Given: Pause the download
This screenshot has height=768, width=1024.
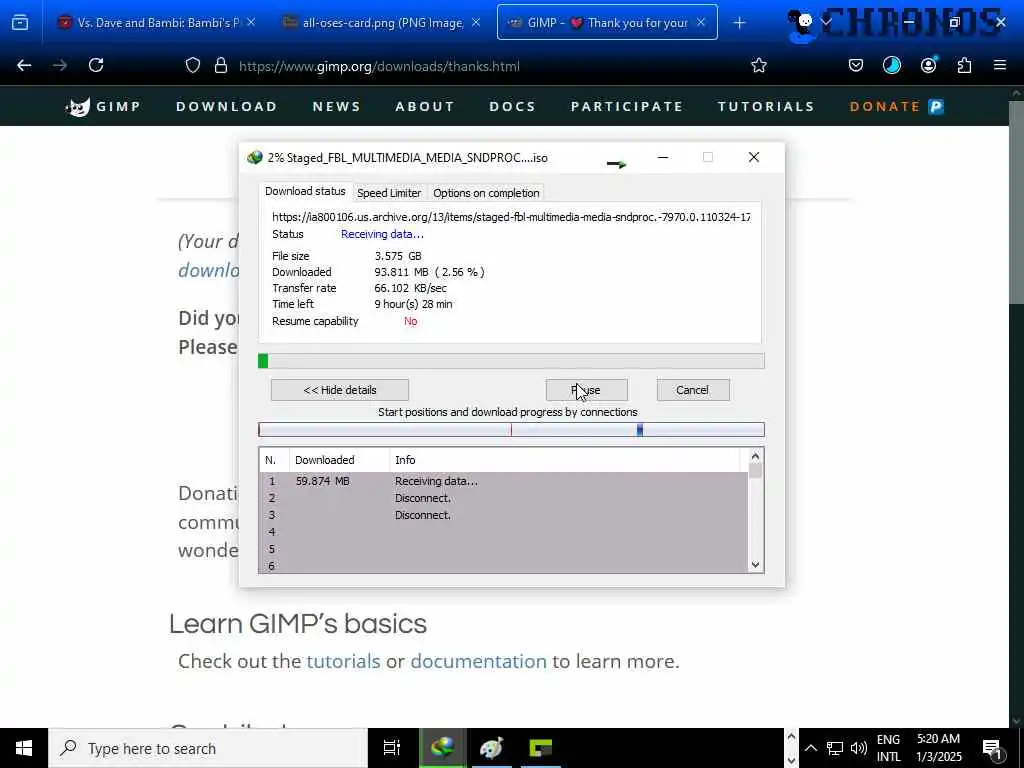Looking at the screenshot, I should coord(586,390).
